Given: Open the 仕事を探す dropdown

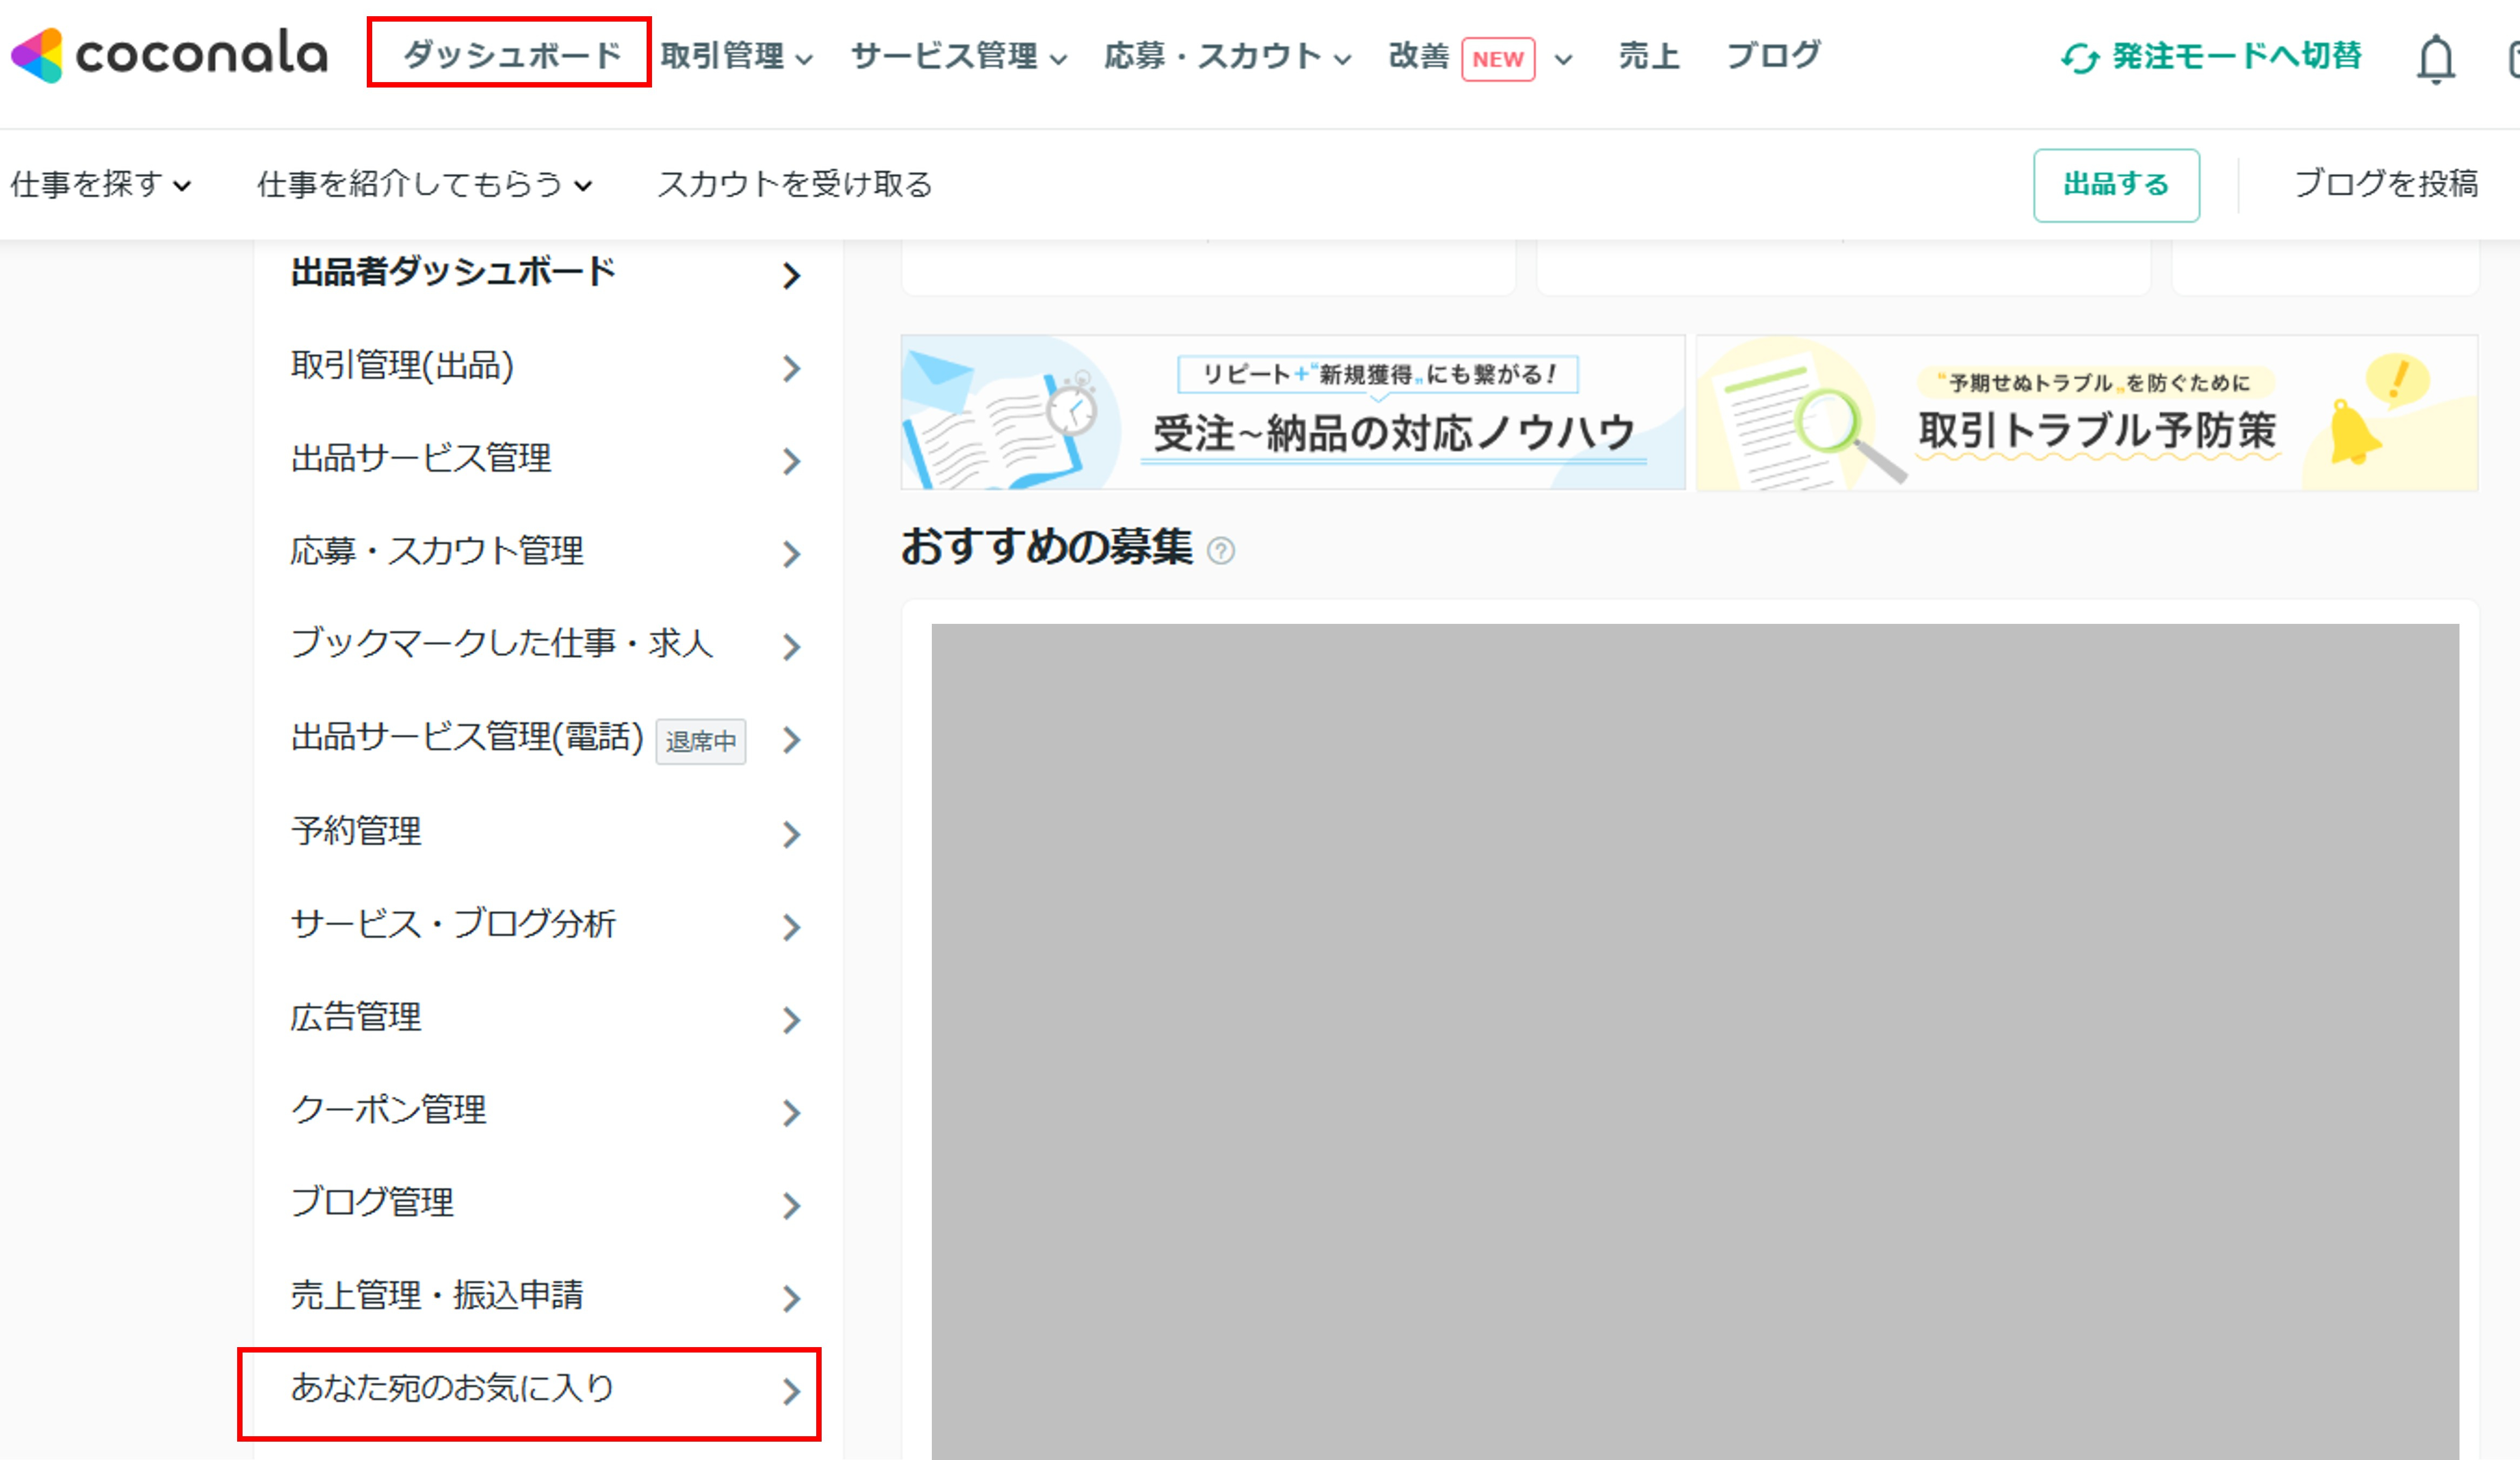Looking at the screenshot, I should pos(100,184).
